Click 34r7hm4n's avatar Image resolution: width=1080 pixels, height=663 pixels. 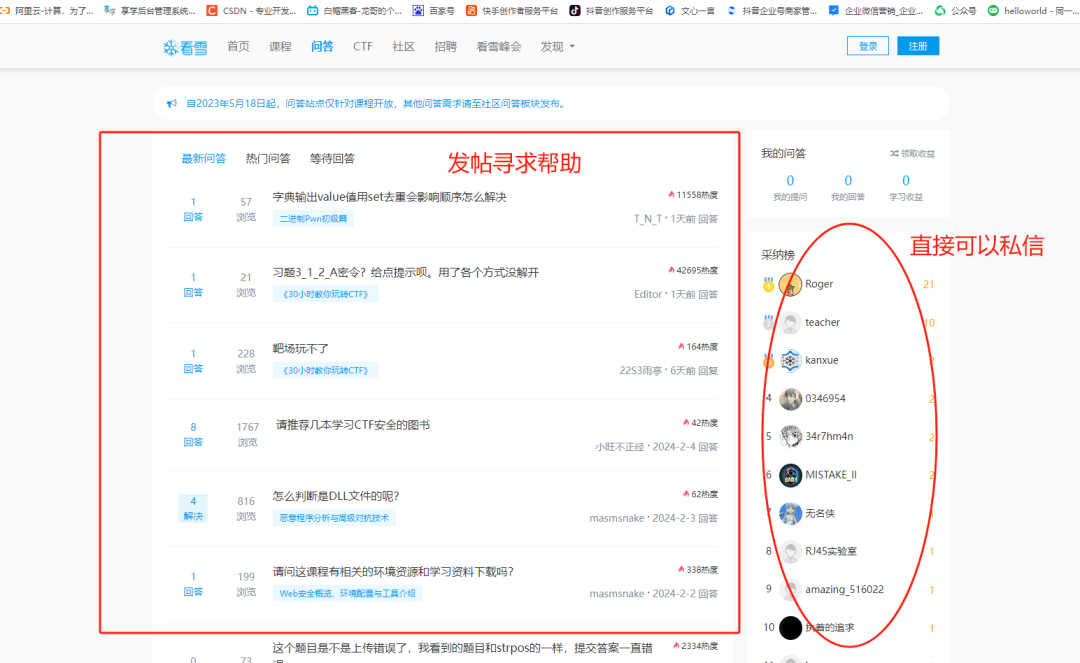click(790, 436)
